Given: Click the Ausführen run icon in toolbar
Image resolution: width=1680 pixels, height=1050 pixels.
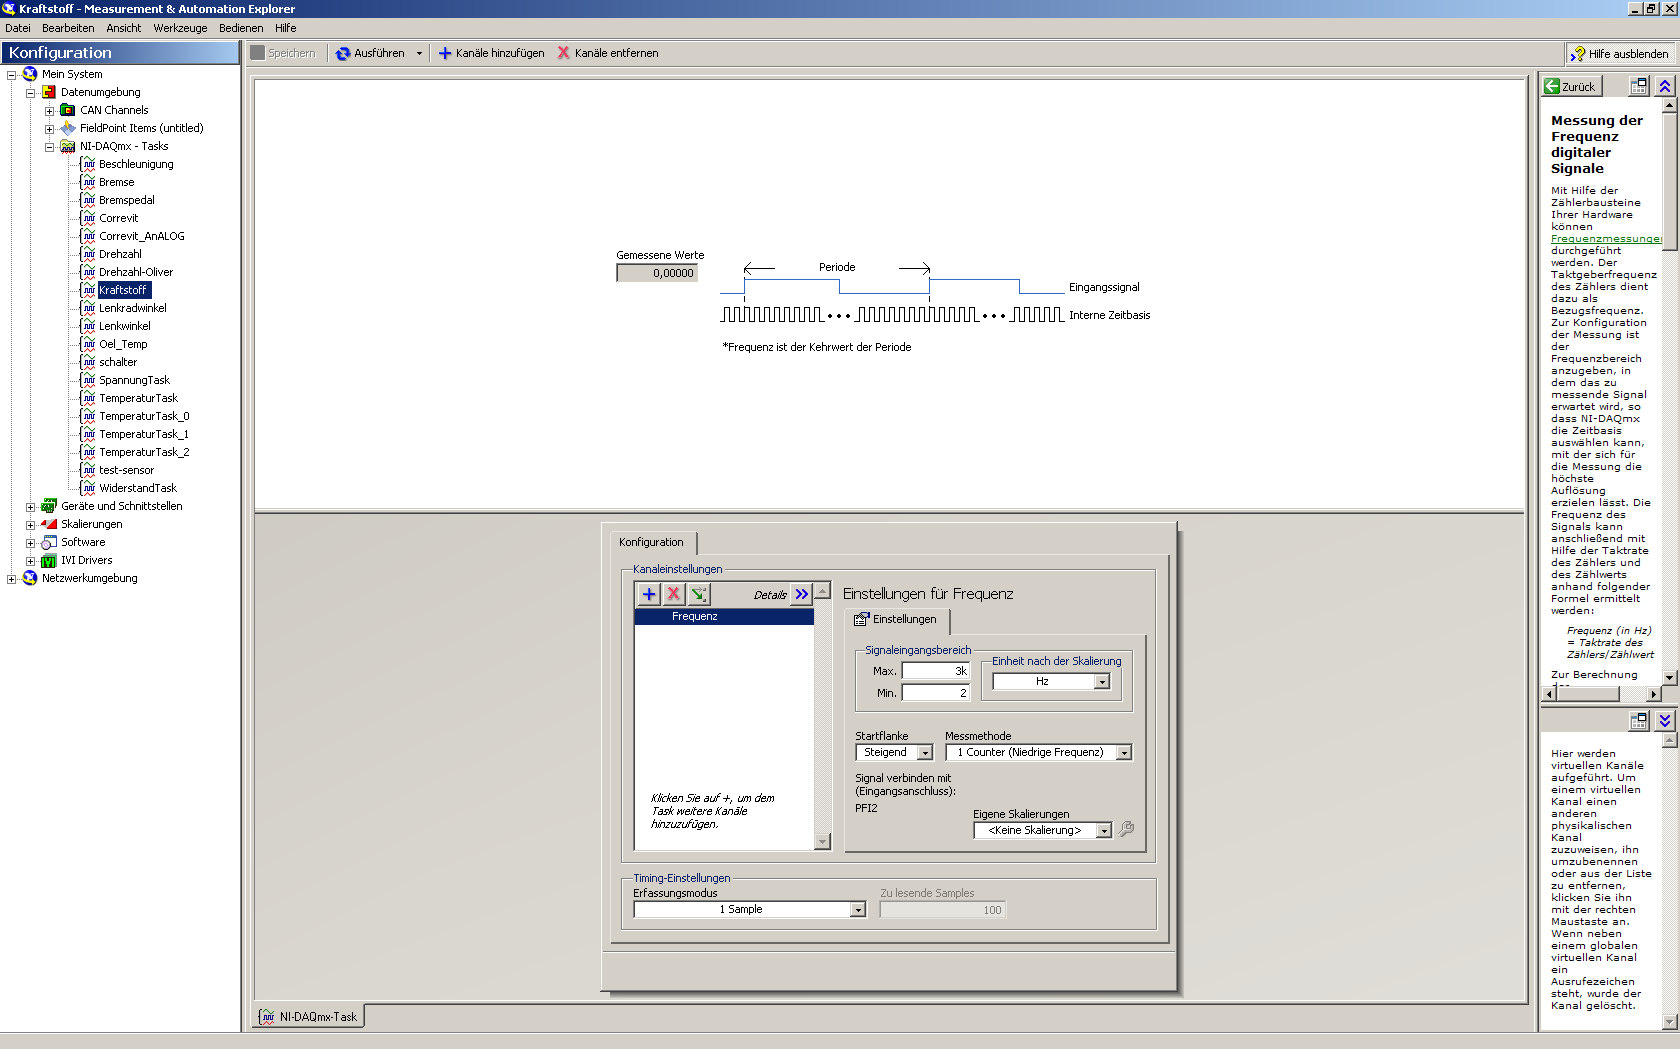Looking at the screenshot, I should 343,54.
